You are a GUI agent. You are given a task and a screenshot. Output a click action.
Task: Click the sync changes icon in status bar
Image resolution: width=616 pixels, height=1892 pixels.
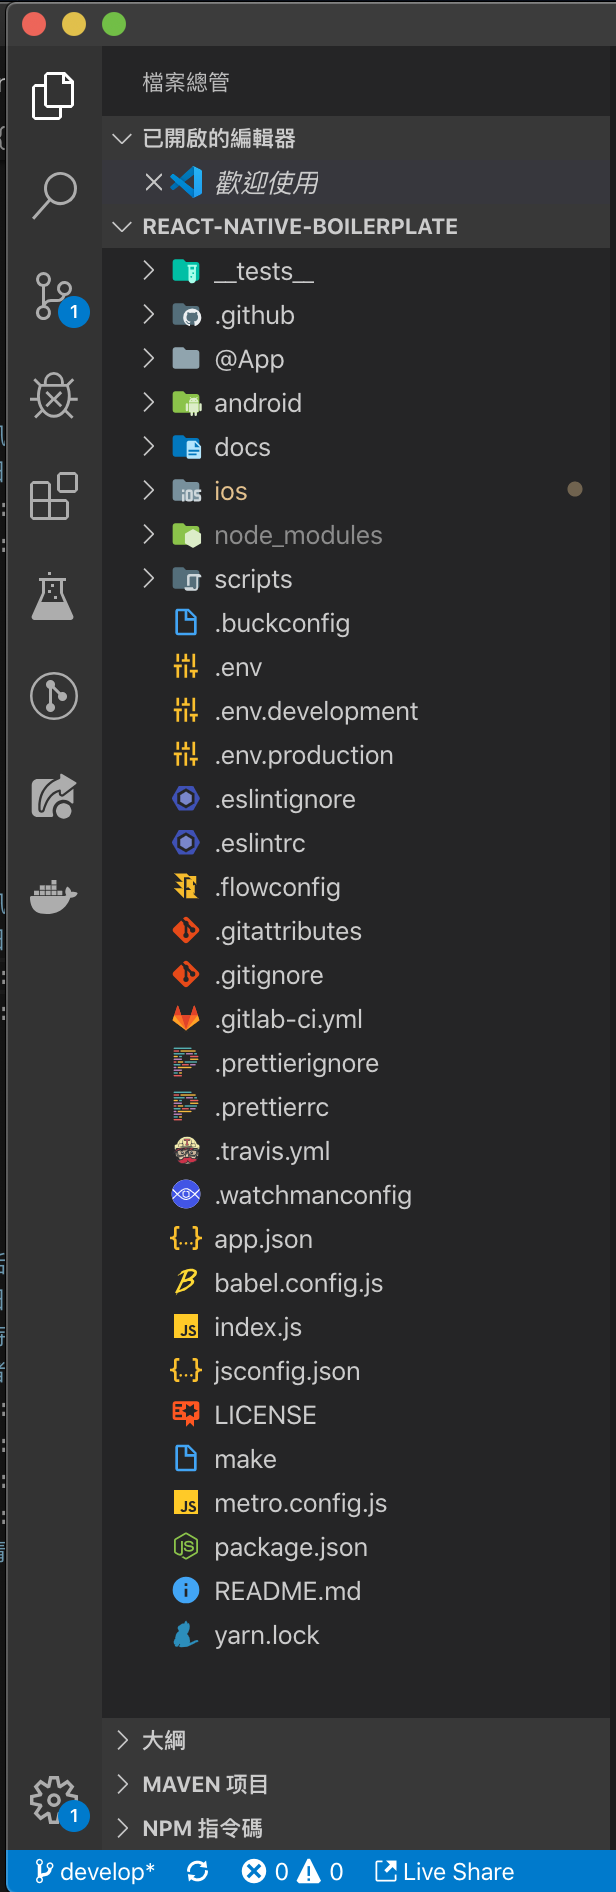click(x=198, y=1872)
